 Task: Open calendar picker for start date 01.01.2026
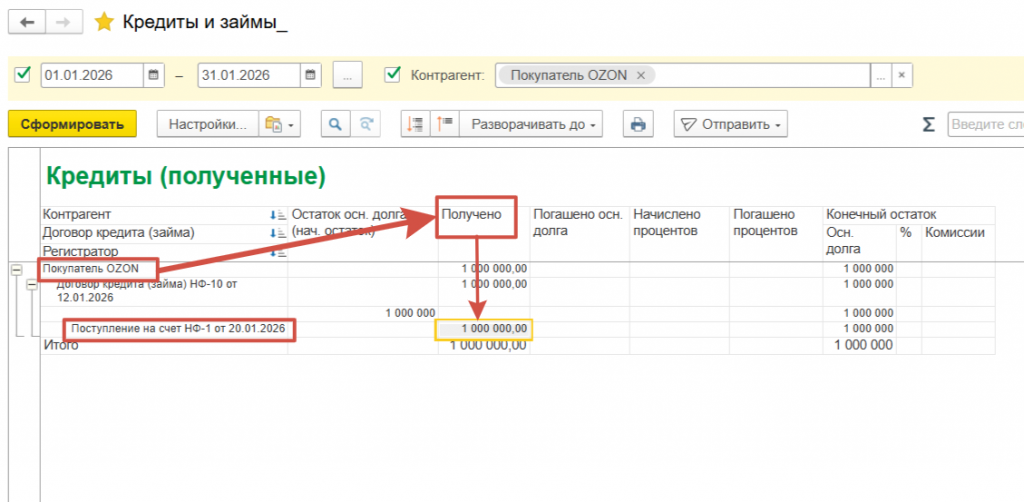(x=153, y=75)
